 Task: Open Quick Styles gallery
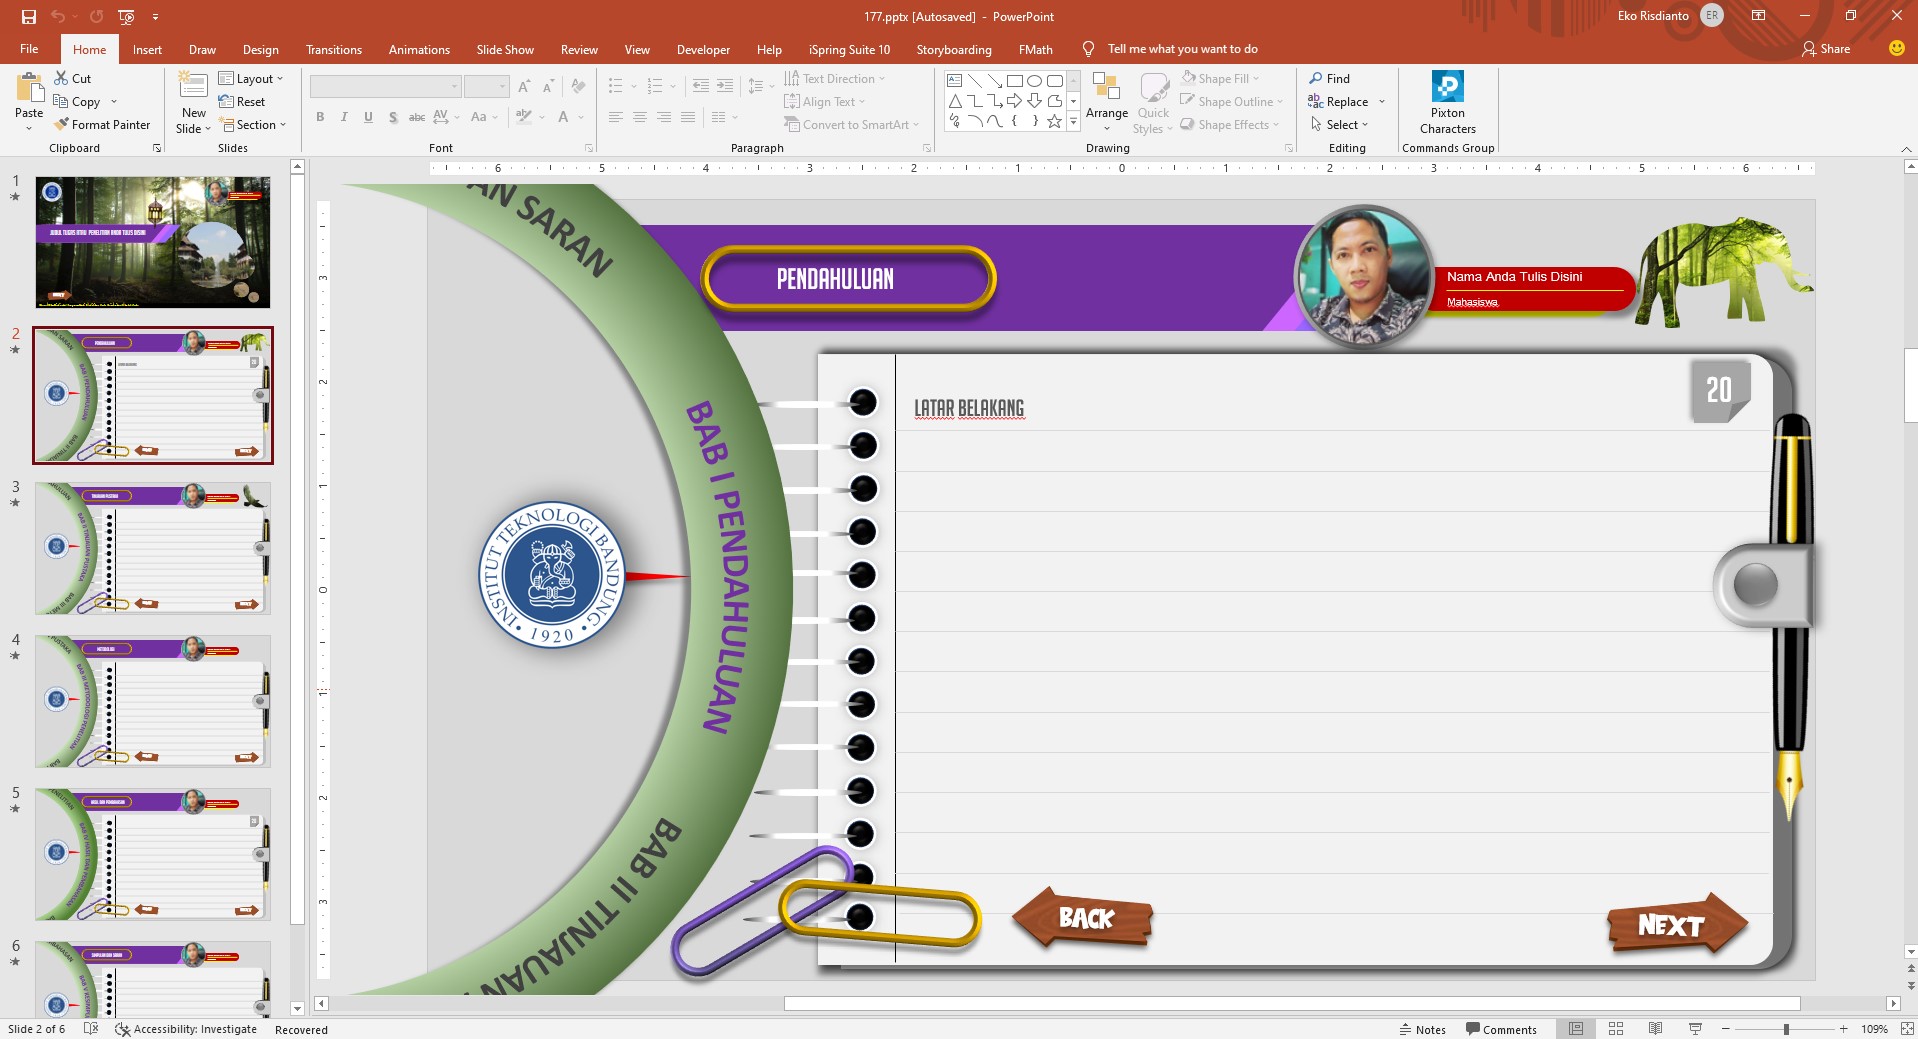(x=1153, y=102)
